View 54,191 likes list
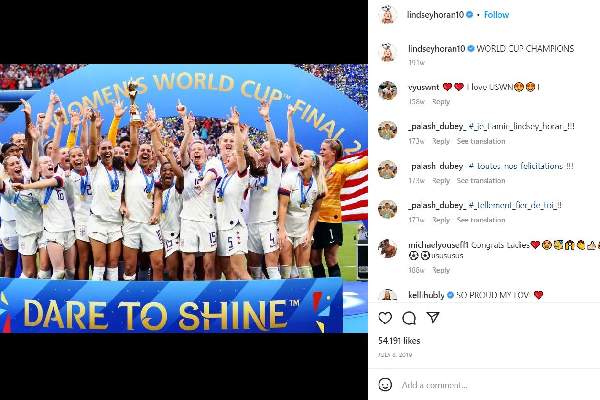 click(x=399, y=341)
